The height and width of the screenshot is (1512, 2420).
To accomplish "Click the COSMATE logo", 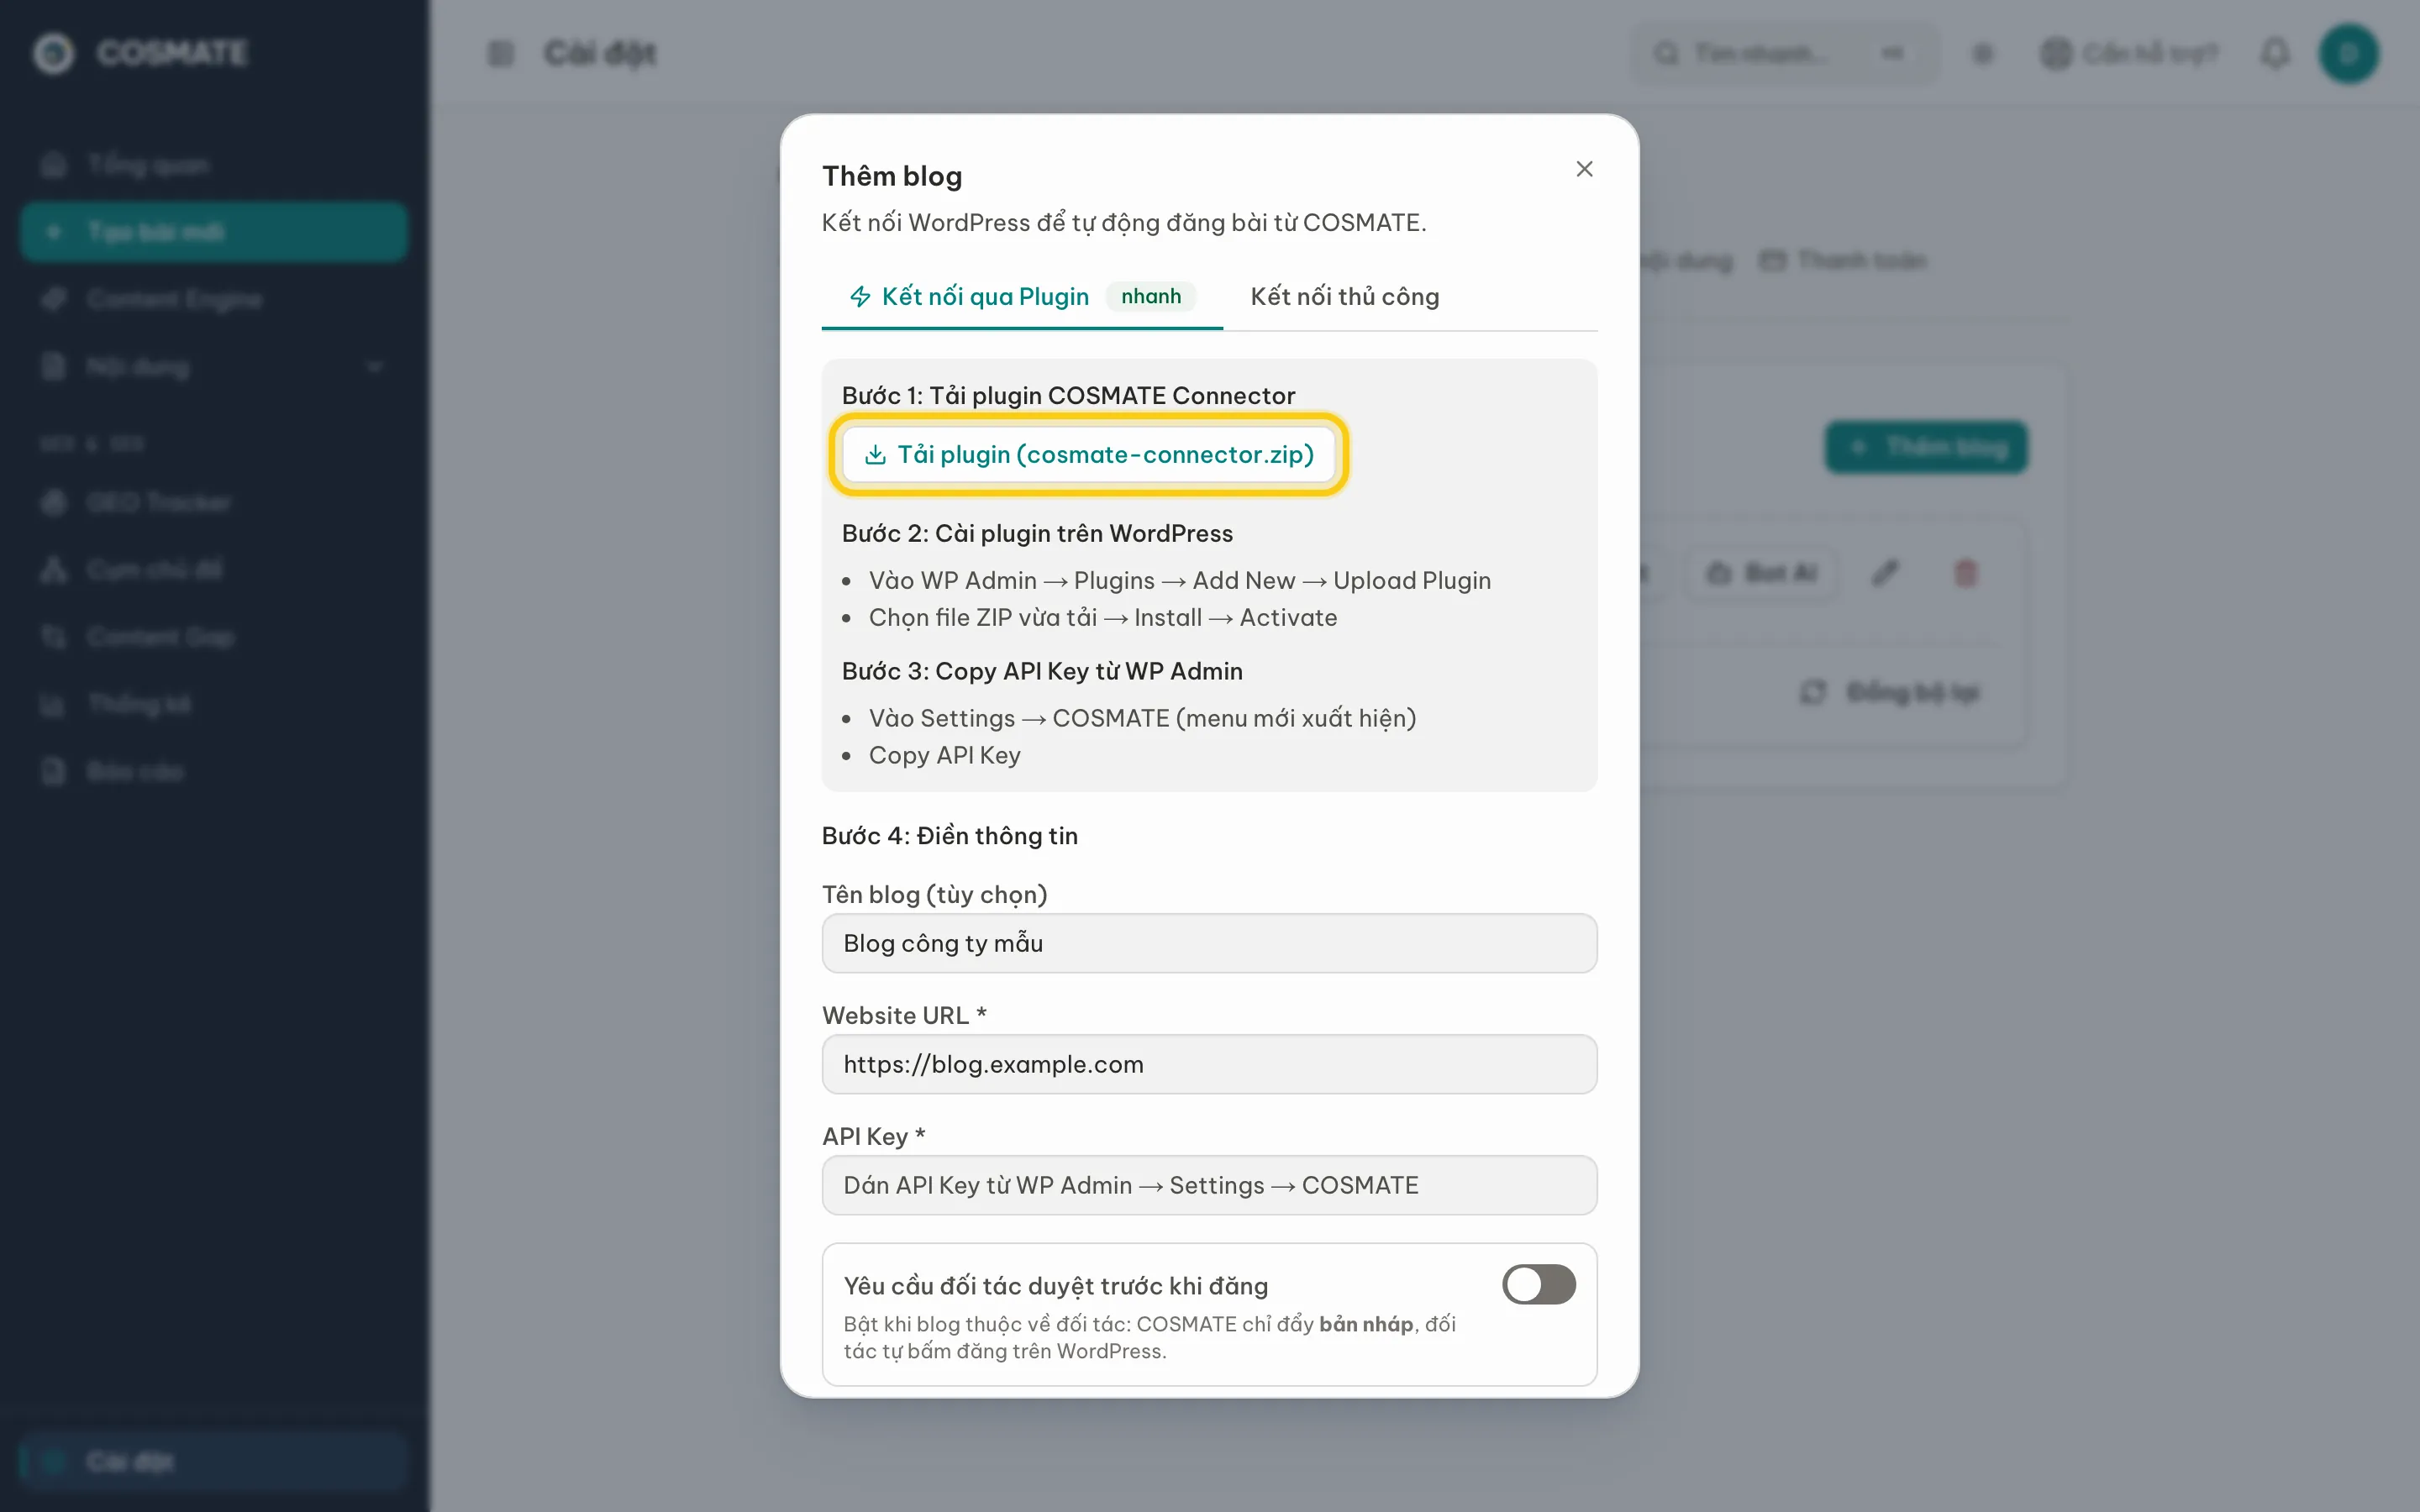I will (x=140, y=53).
